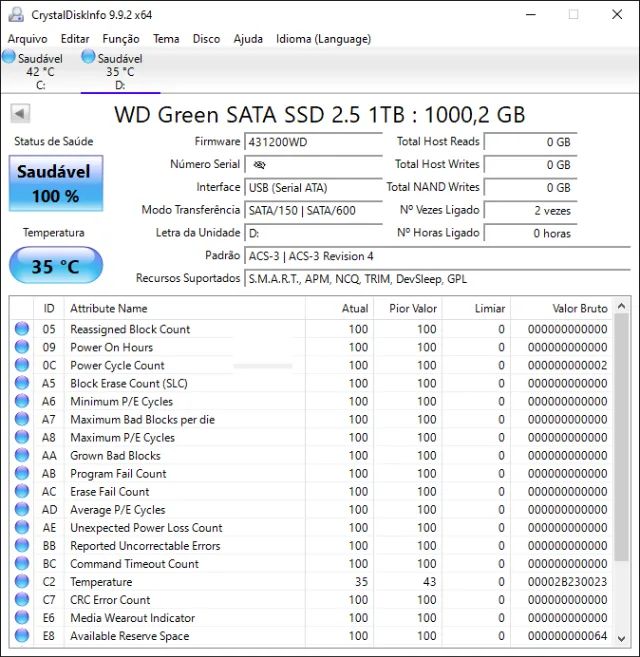Click the Recursos Suportados field
The image size is (640, 657).
(438, 279)
